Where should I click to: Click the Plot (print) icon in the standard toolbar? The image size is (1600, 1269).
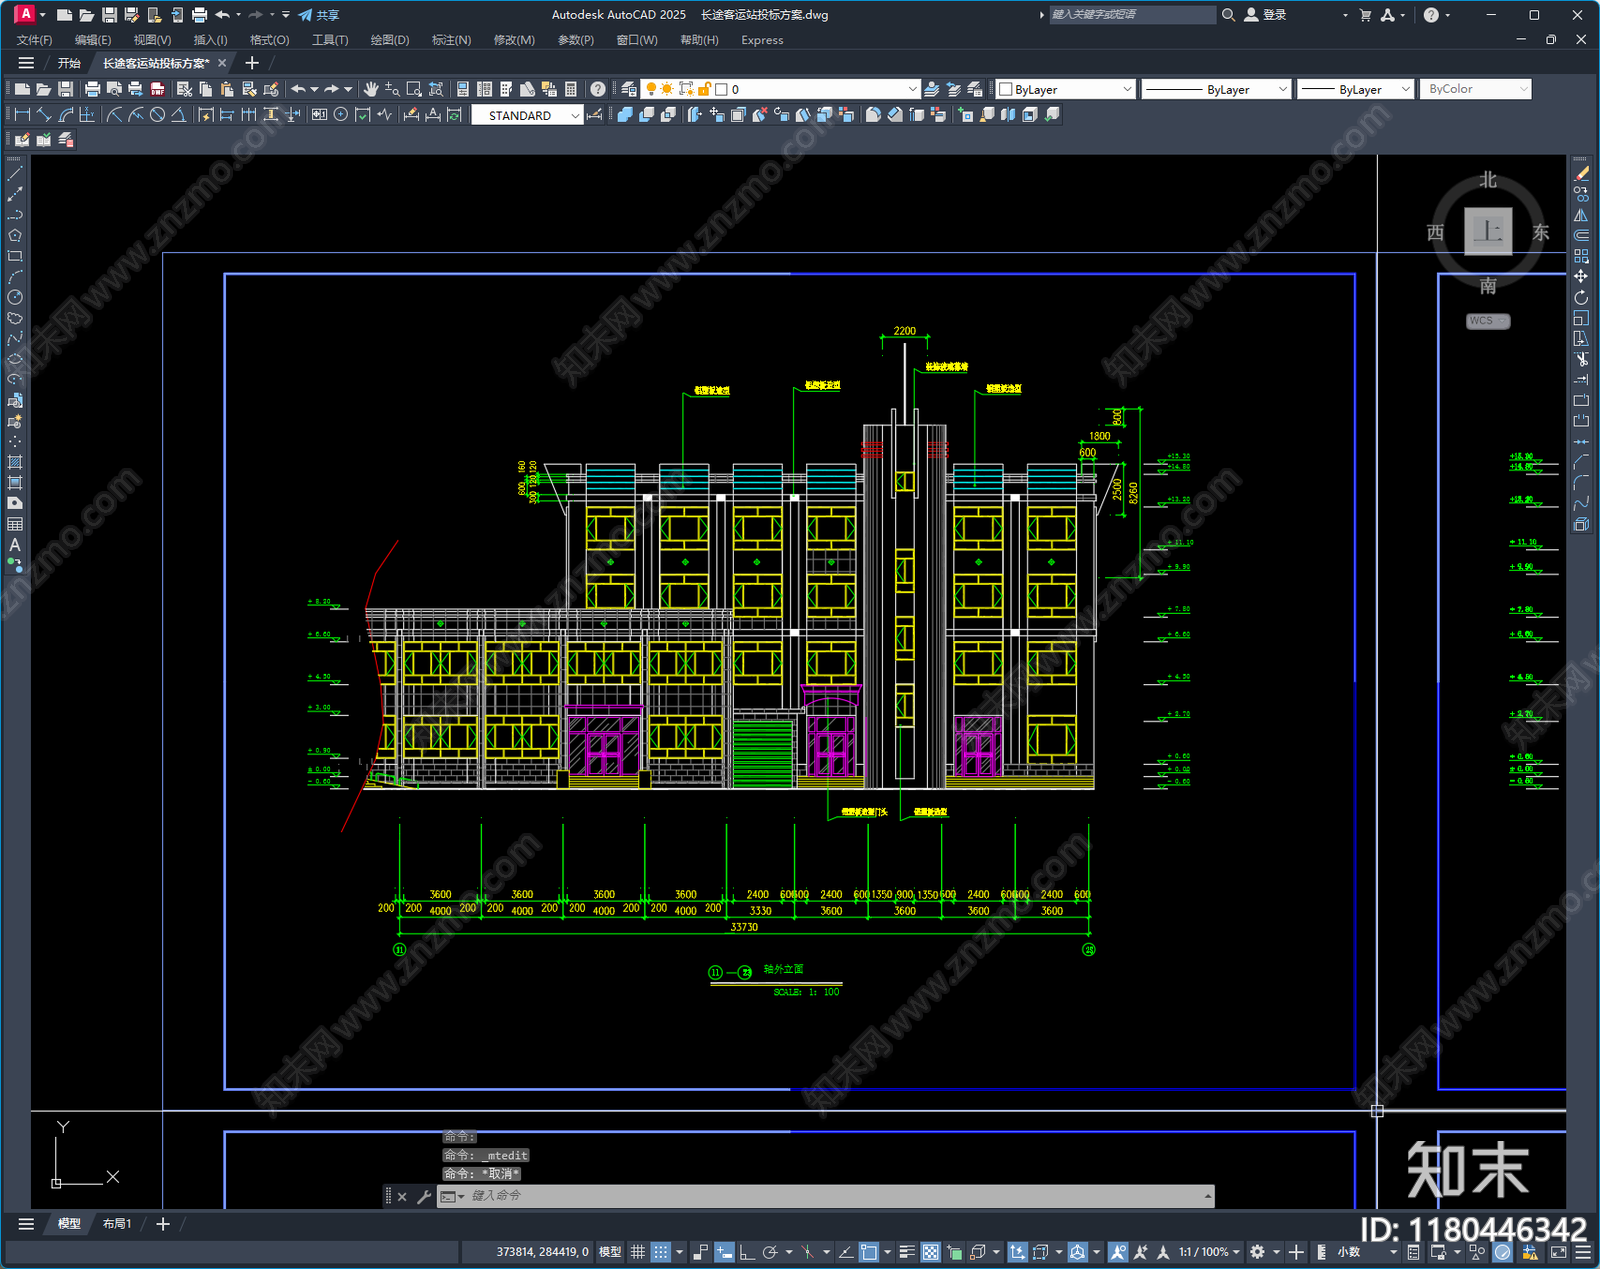coord(92,89)
